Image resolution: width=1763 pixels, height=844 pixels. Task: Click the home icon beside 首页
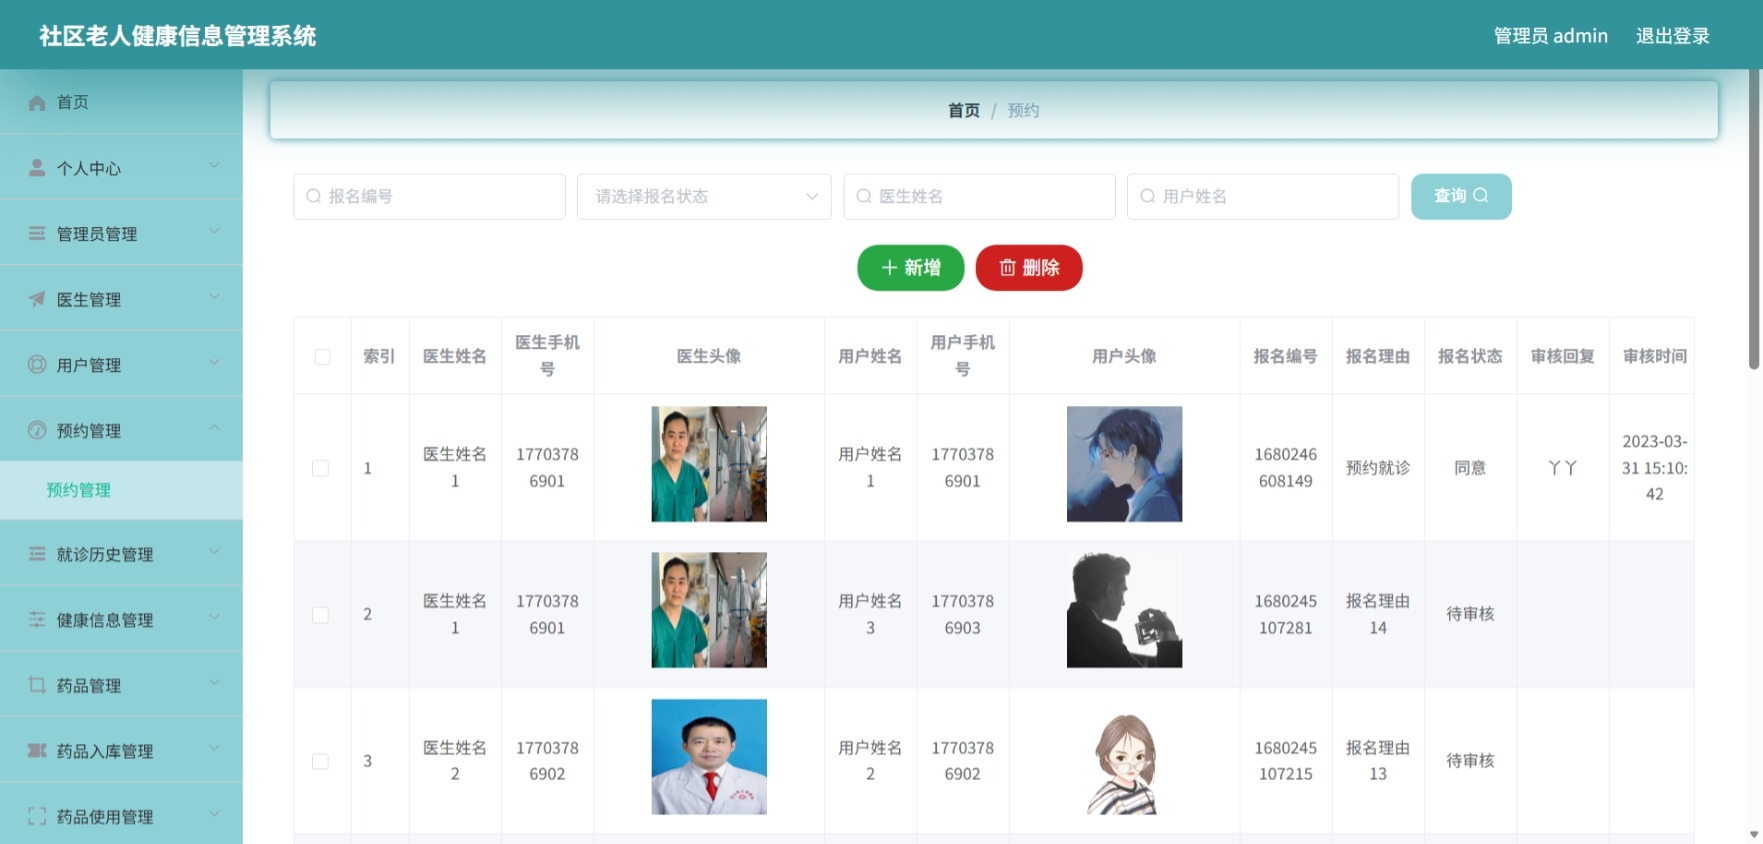coord(37,102)
